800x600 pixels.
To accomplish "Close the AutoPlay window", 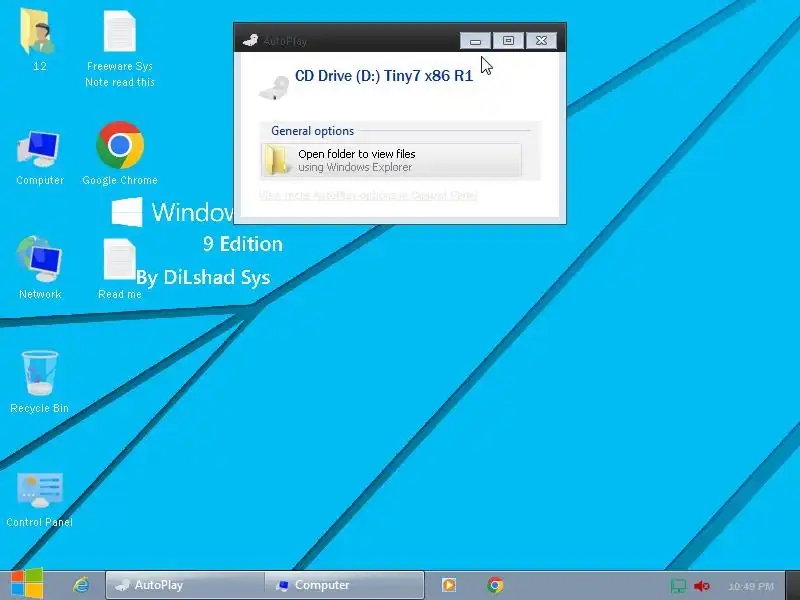I will point(541,41).
